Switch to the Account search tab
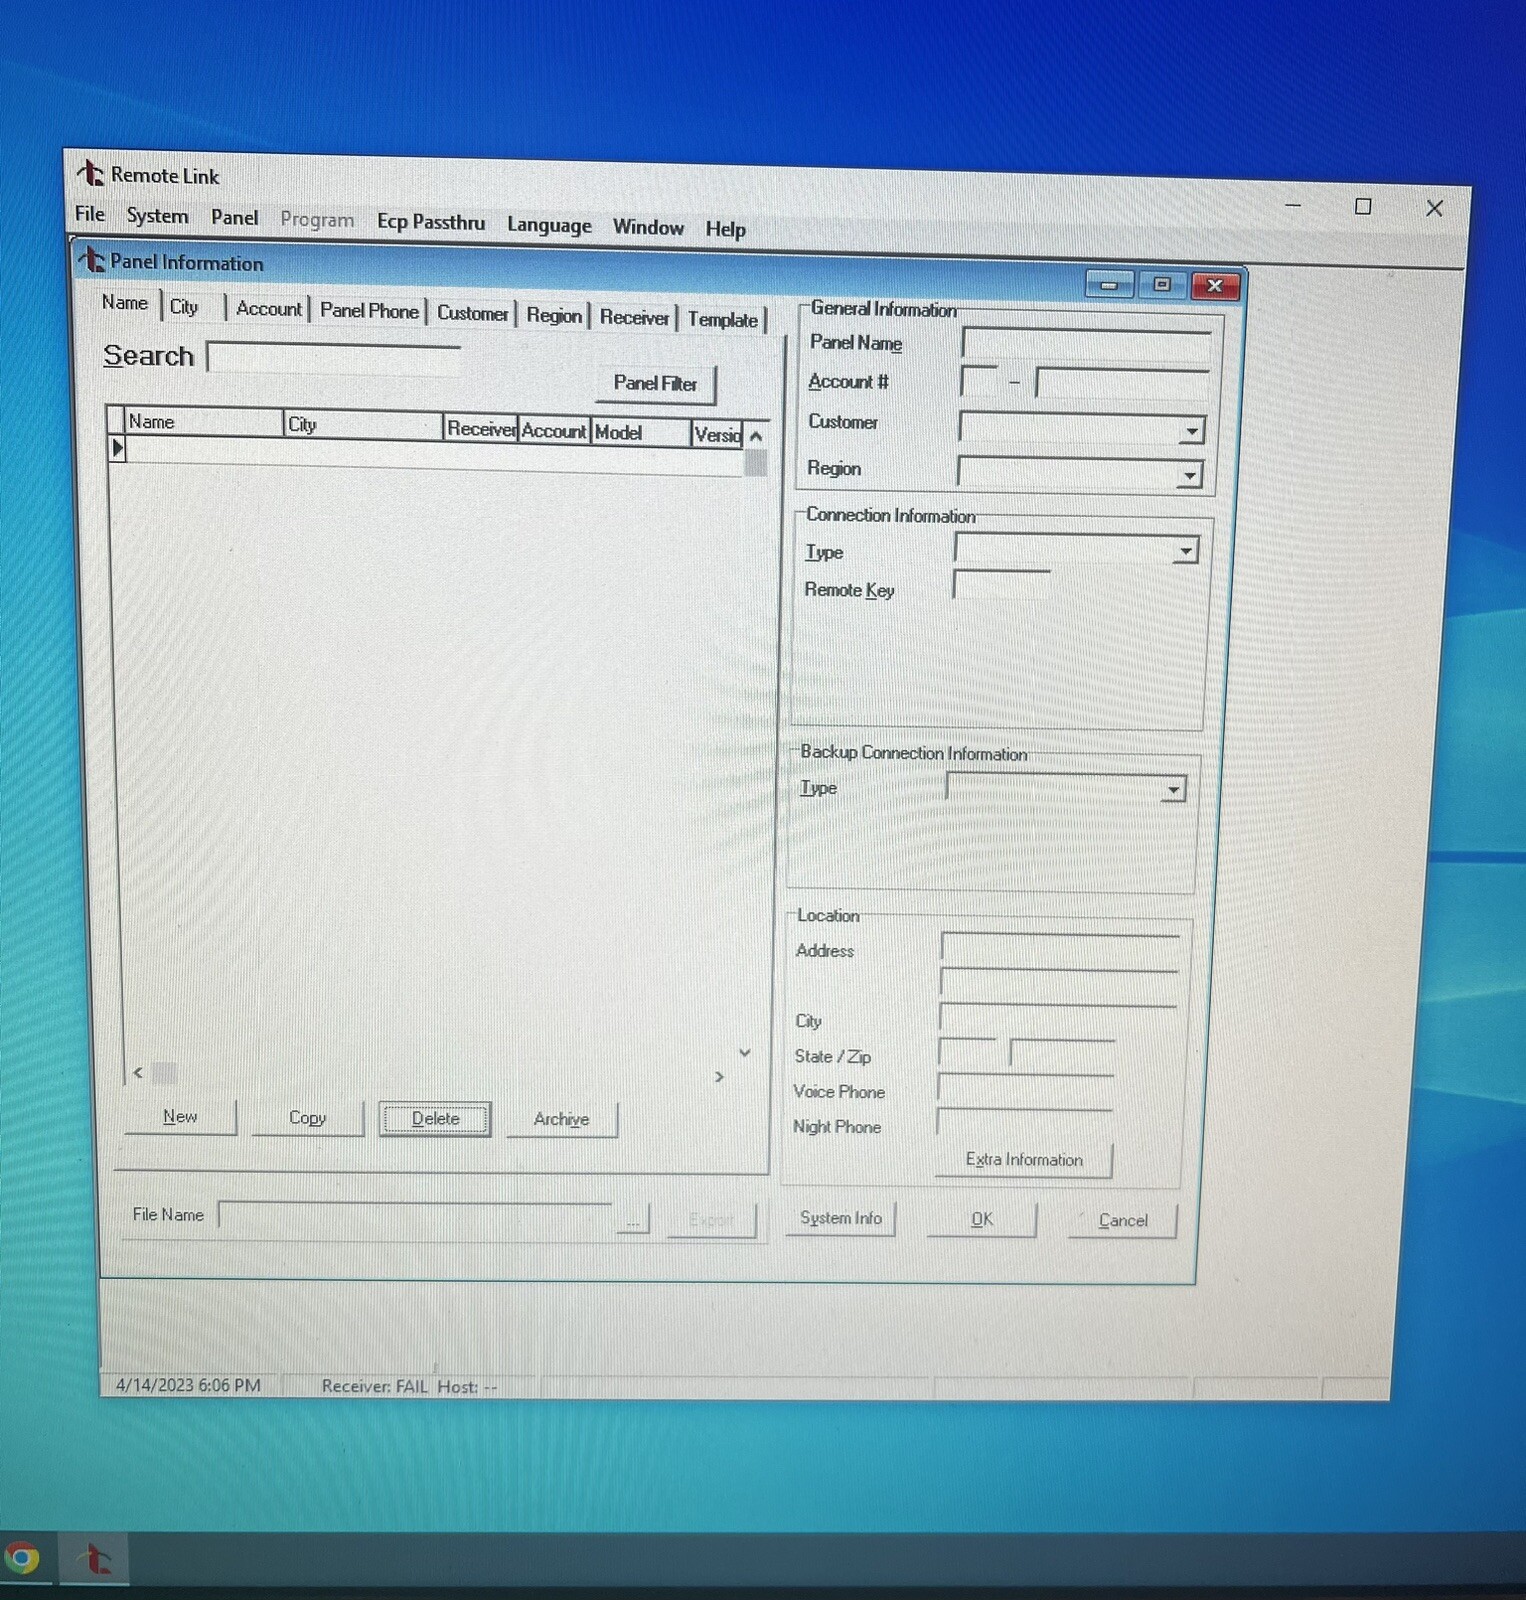The width and height of the screenshot is (1526, 1600). (x=269, y=309)
